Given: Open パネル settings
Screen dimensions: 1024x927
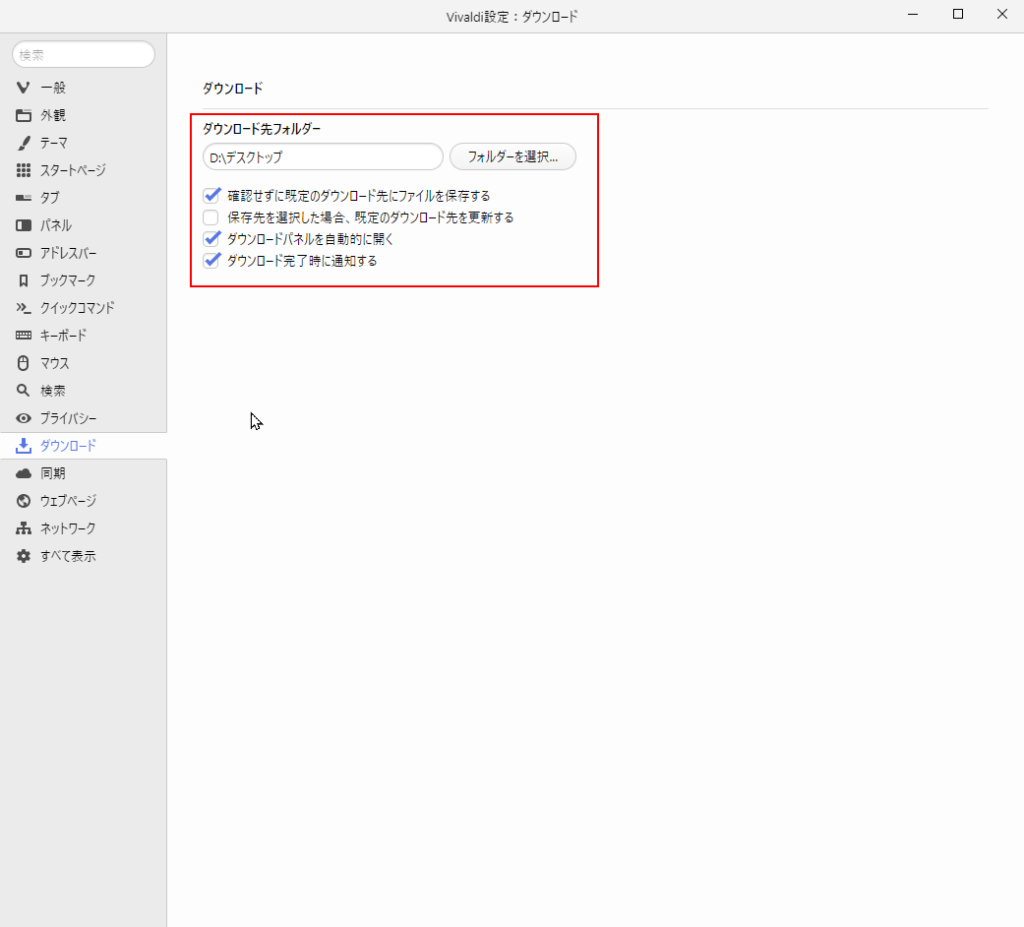Looking at the screenshot, I should [x=56, y=225].
